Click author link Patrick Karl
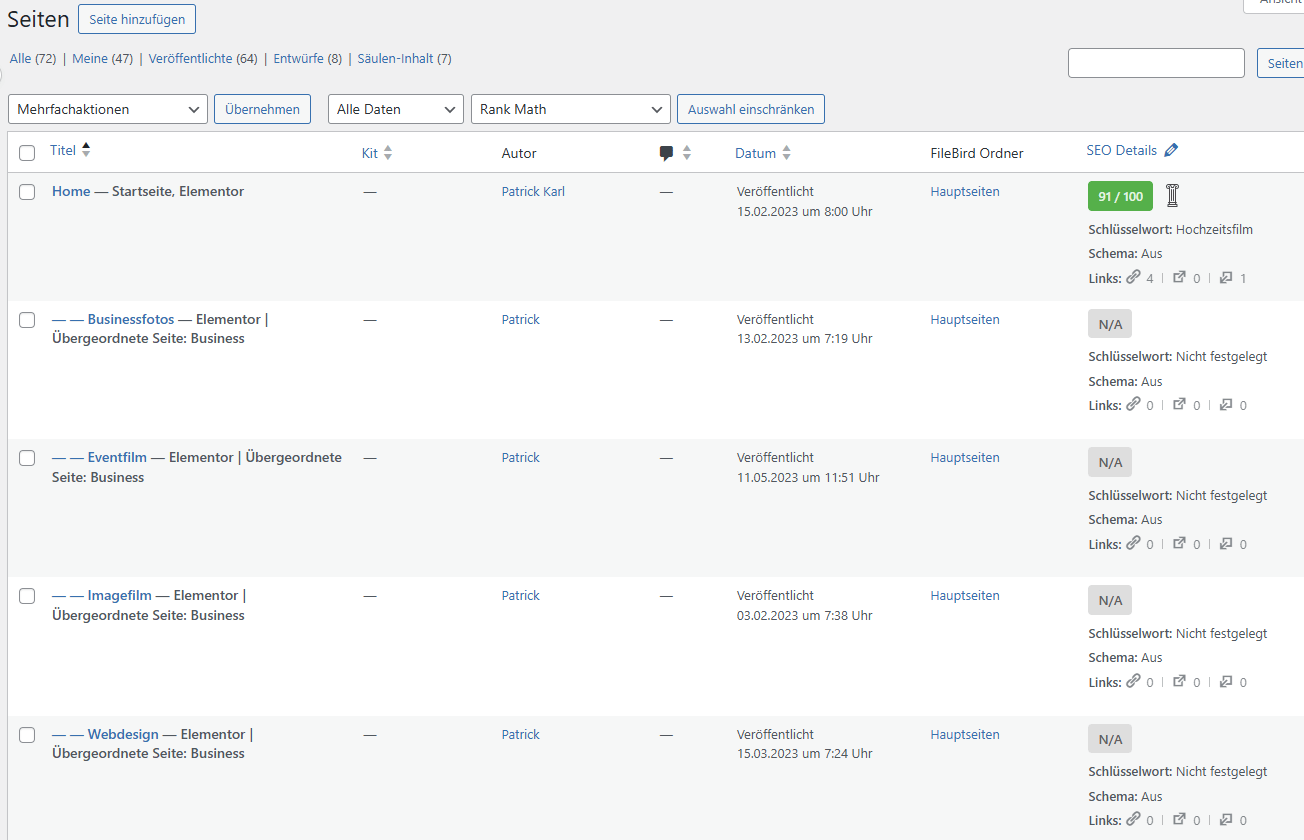The height and width of the screenshot is (840, 1304). point(533,191)
